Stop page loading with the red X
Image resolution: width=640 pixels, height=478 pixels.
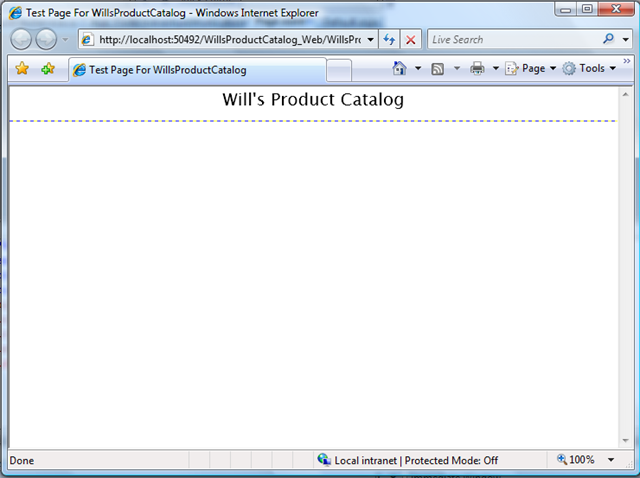[x=410, y=40]
